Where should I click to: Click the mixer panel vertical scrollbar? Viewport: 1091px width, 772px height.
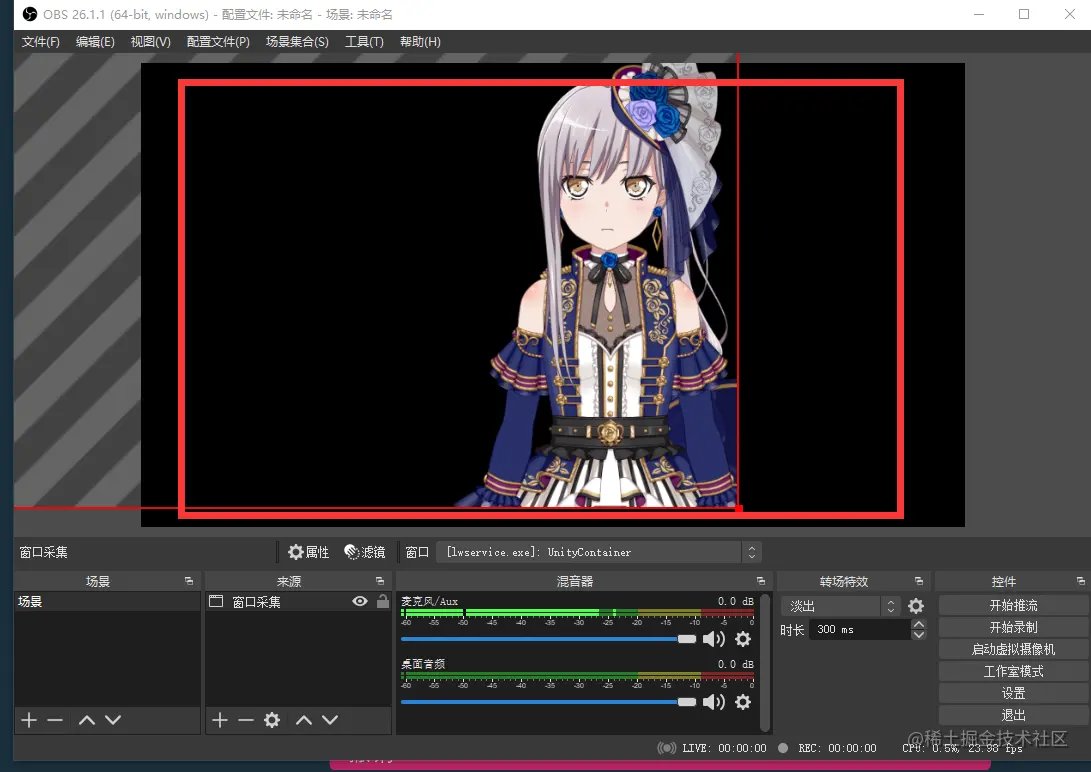tap(765, 662)
